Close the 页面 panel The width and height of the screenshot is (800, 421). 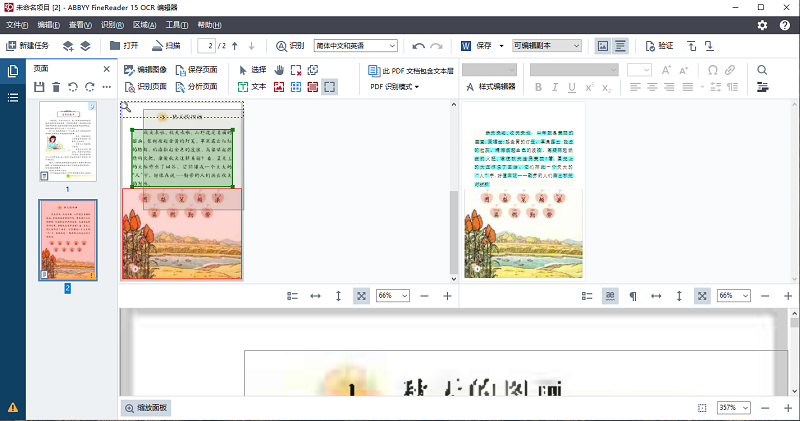click(106, 69)
